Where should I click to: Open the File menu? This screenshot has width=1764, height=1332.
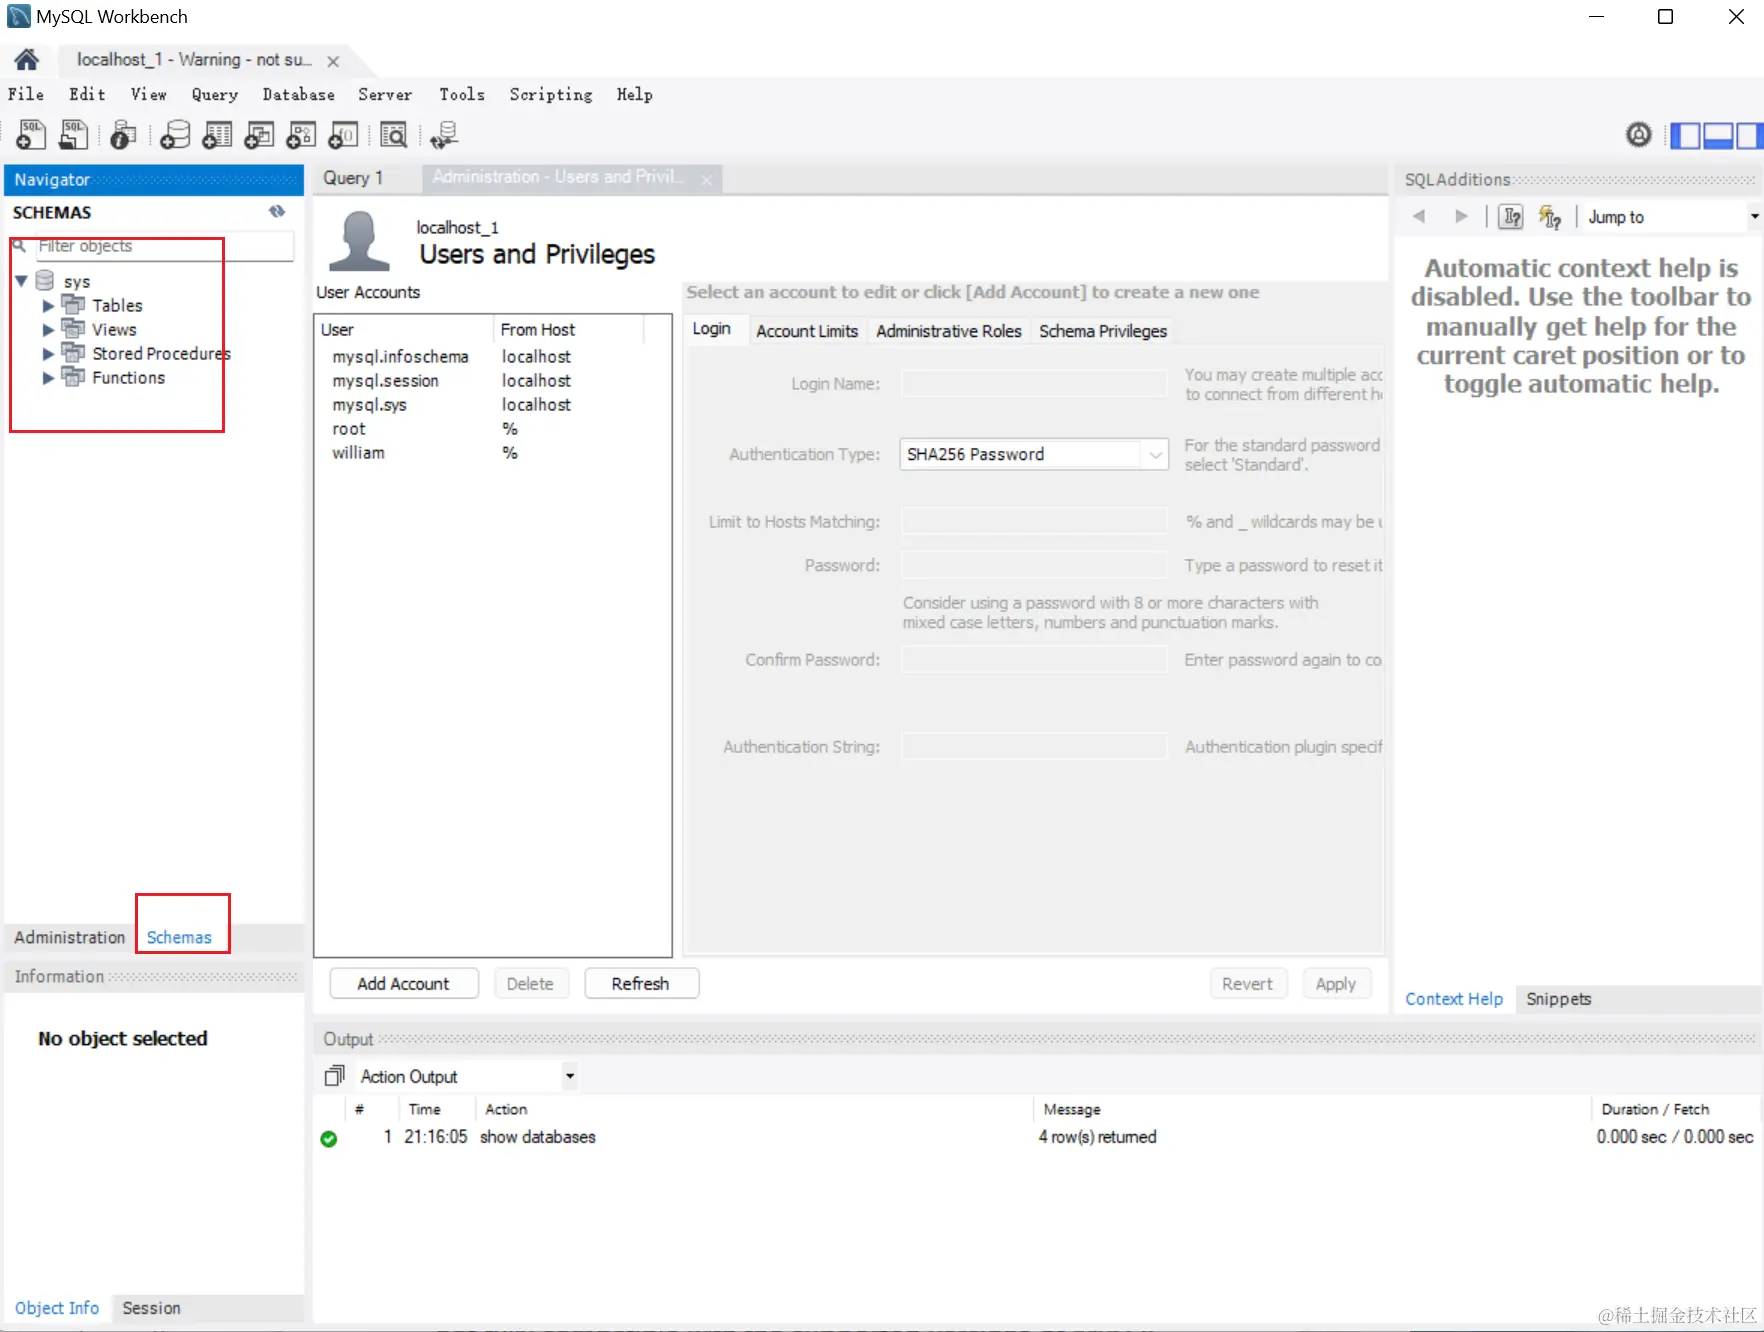coord(26,94)
